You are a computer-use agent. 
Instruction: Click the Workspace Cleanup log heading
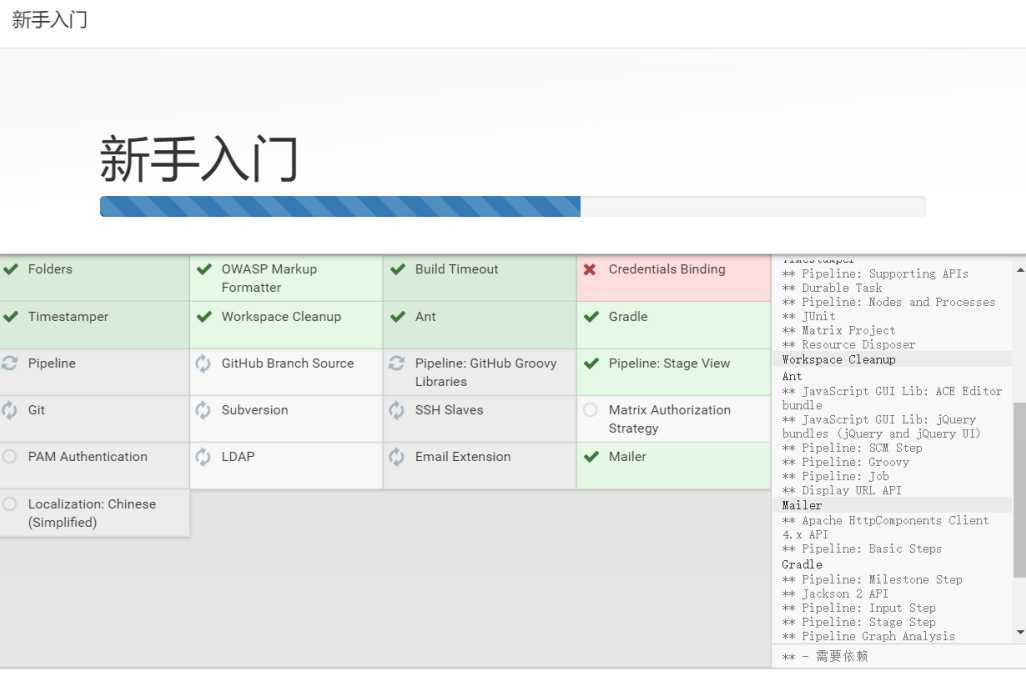pyautogui.click(x=838, y=359)
